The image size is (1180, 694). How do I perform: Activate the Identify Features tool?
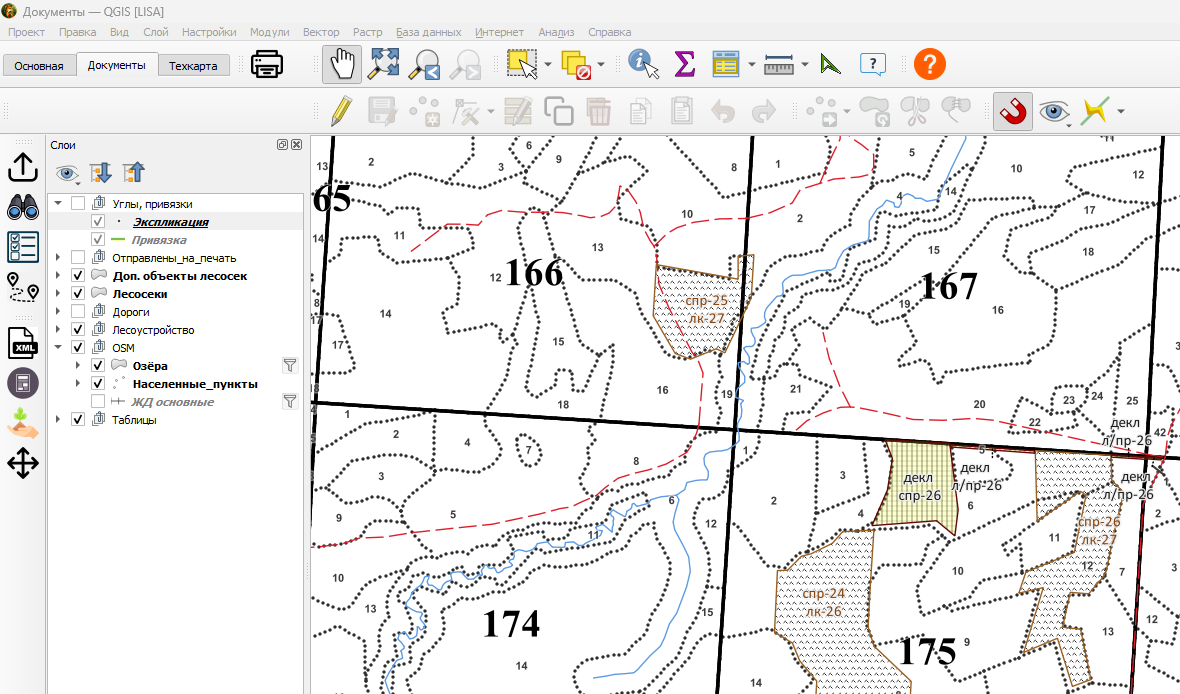click(643, 64)
